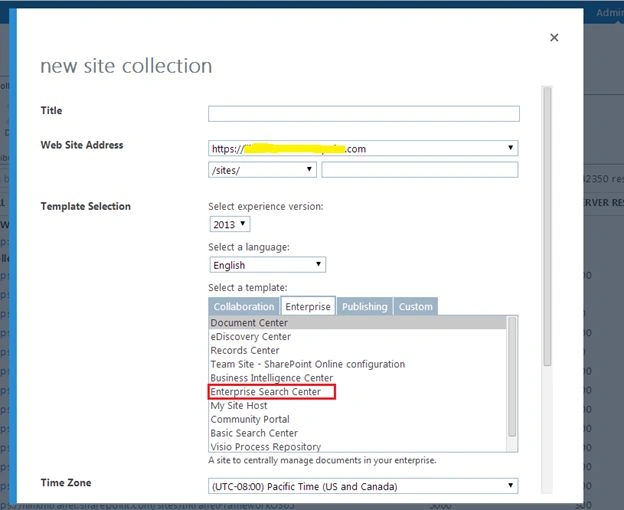Select the My Site Host template

(357, 405)
